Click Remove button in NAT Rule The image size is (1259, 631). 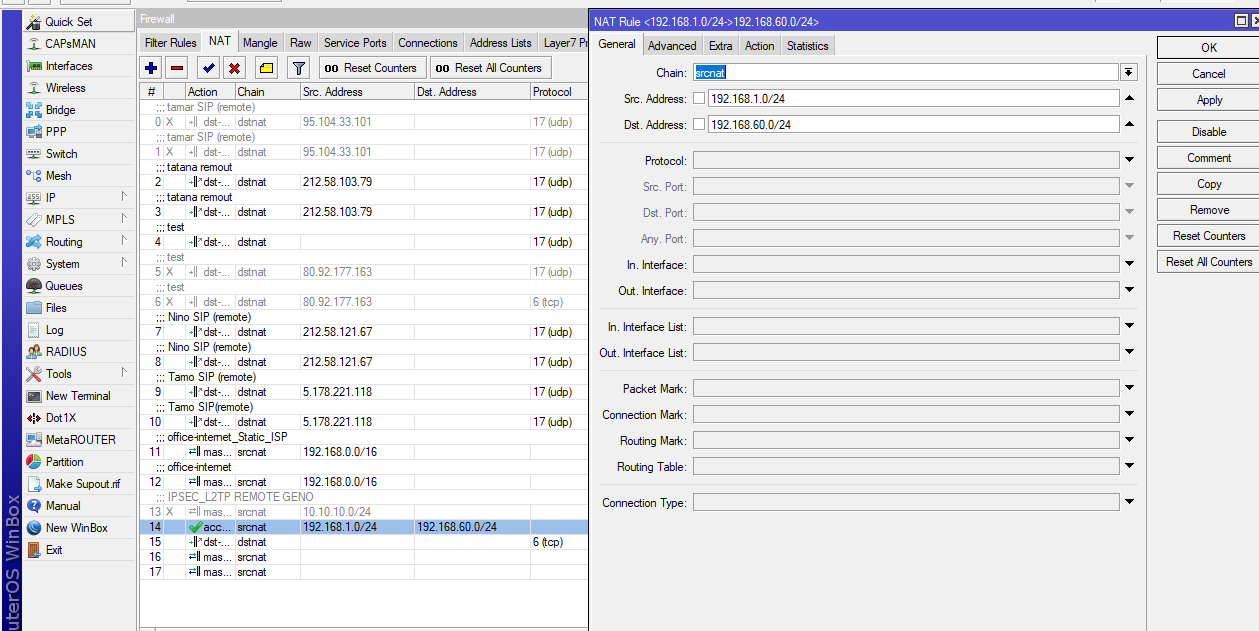tap(1209, 210)
